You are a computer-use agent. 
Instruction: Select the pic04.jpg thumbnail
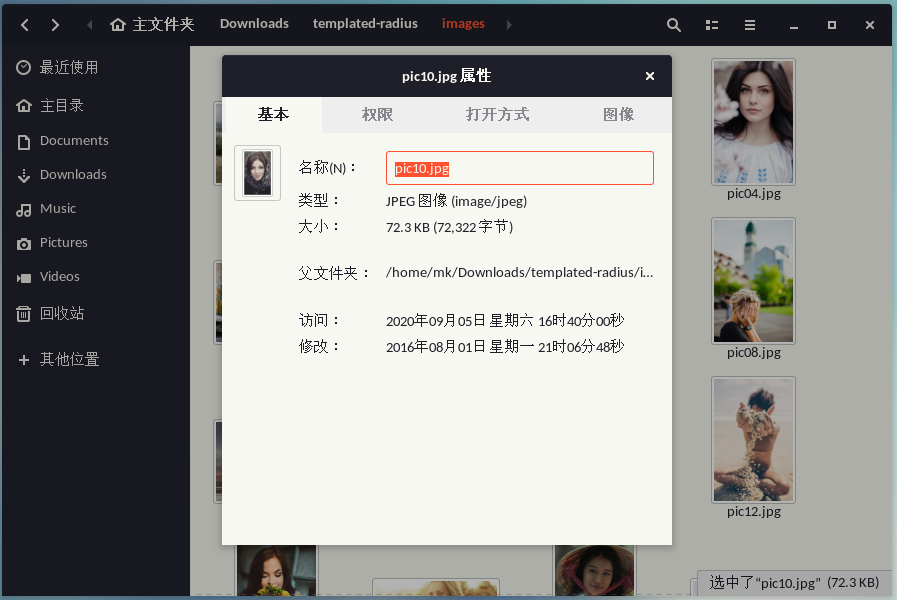[753, 122]
